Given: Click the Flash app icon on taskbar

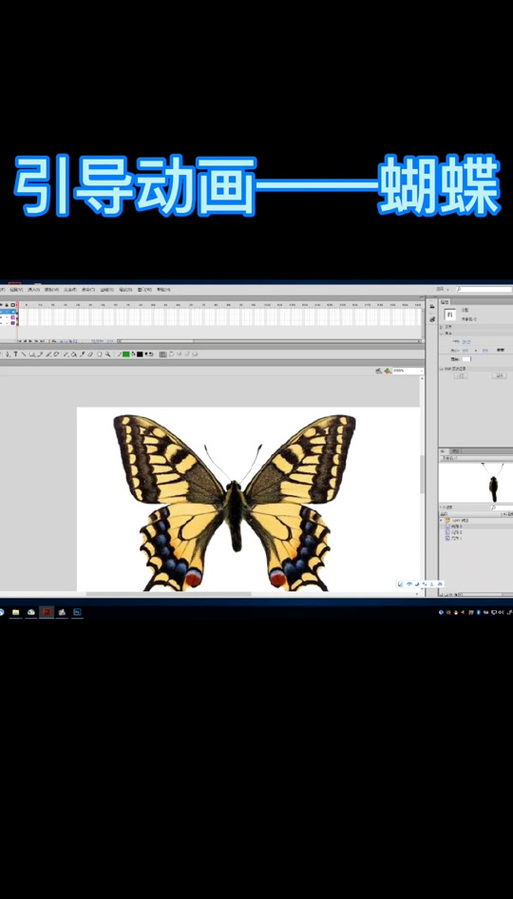Looking at the screenshot, I should [x=46, y=612].
